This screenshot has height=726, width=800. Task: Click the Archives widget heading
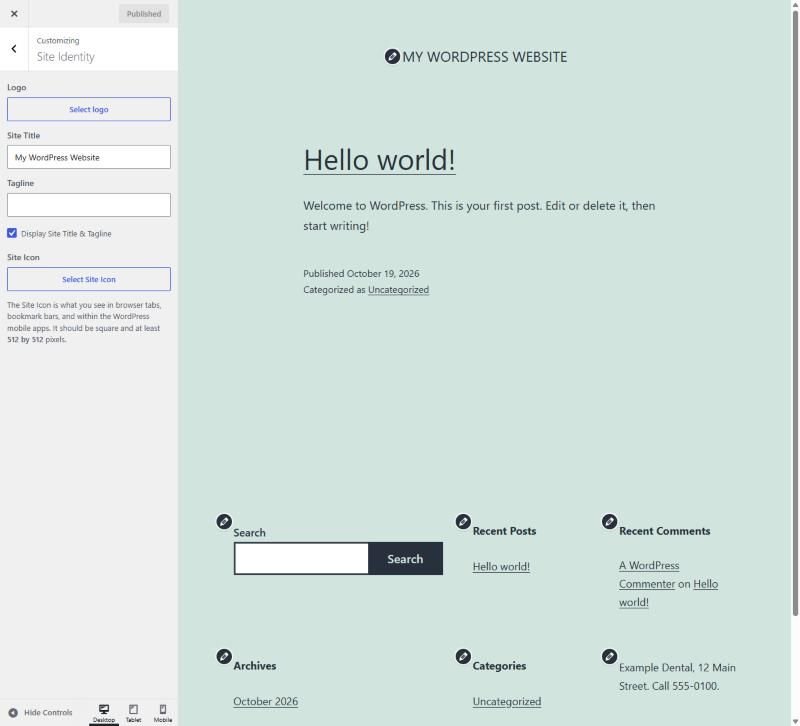coord(255,666)
